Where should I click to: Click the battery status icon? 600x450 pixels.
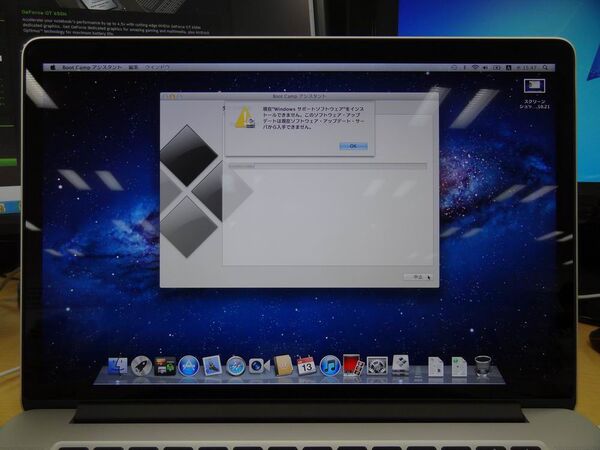(496, 68)
